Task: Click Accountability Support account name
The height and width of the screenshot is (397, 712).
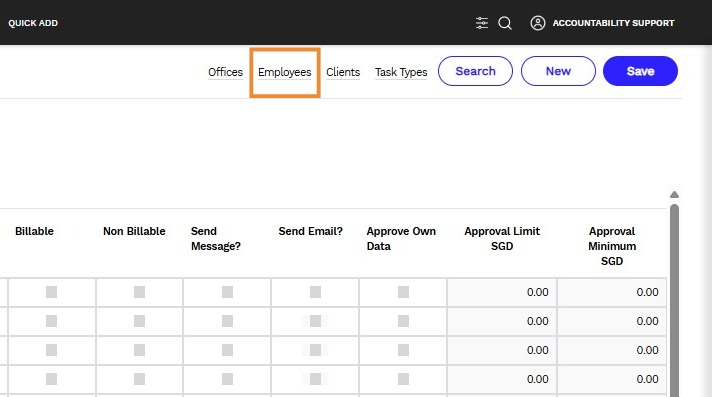Action: click(x=613, y=23)
